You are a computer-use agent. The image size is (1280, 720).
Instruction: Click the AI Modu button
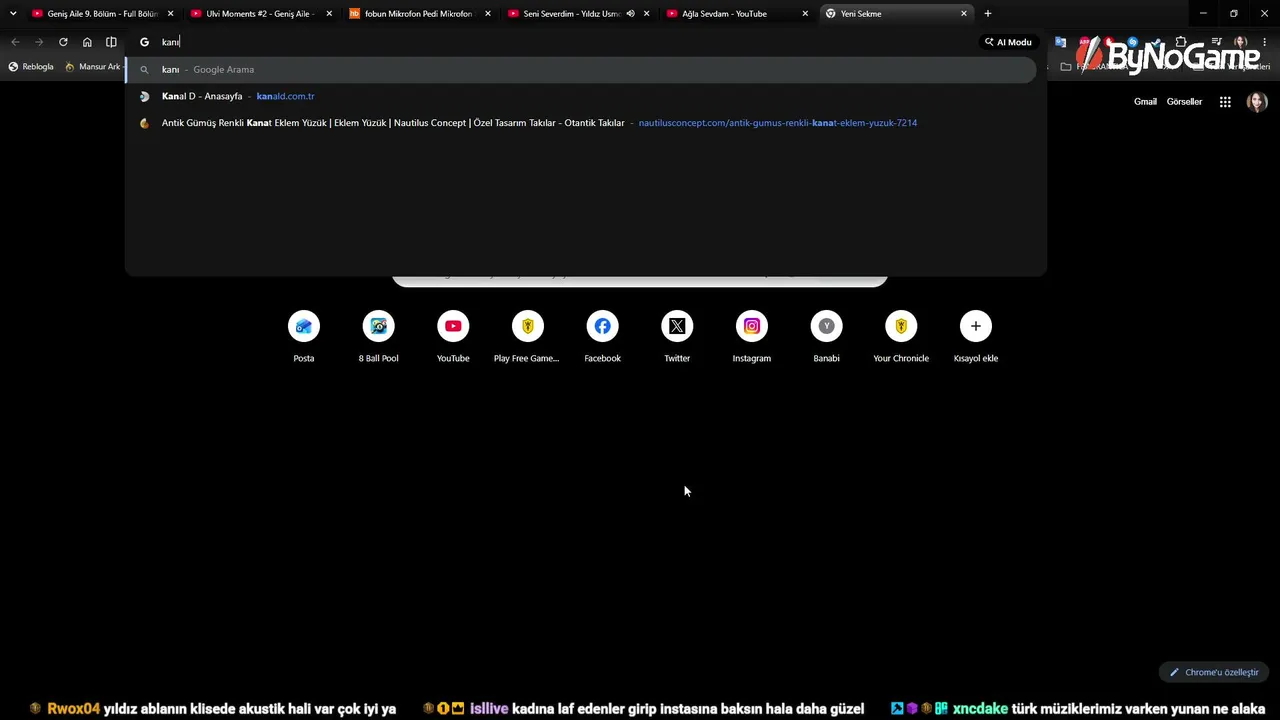[x=1008, y=42]
